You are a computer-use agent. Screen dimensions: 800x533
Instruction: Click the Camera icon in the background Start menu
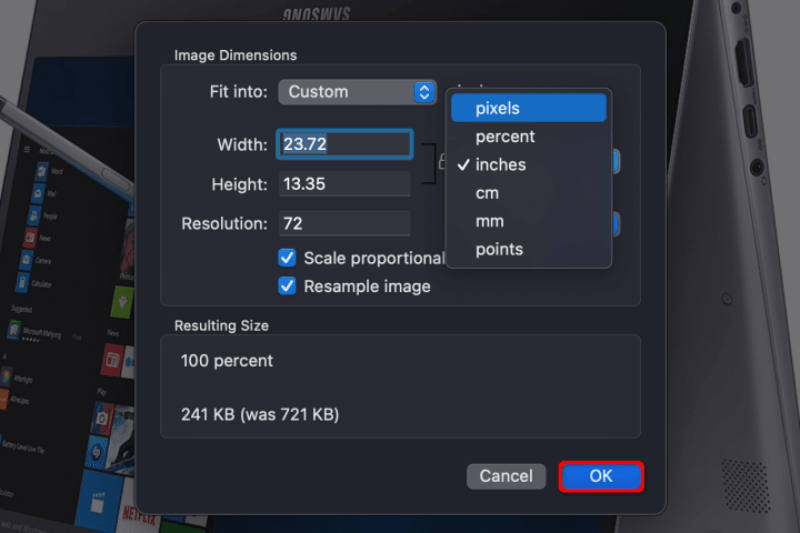tap(29, 260)
